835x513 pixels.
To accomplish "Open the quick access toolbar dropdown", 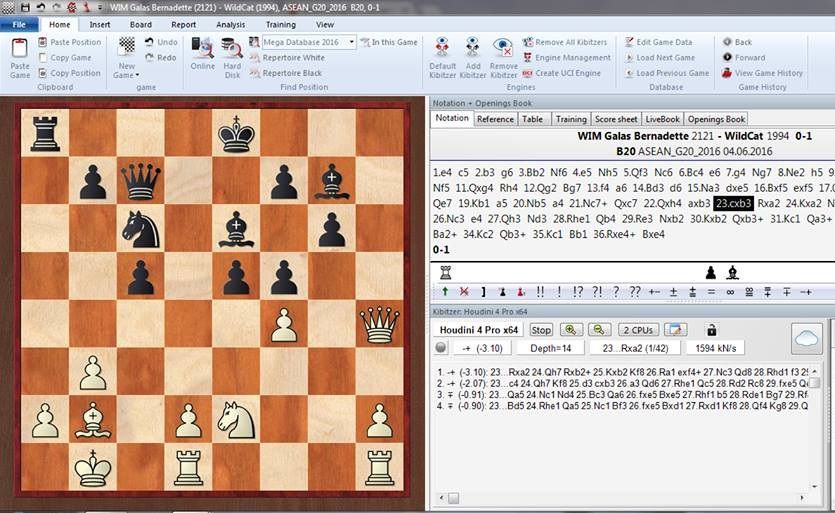I will [100, 7].
